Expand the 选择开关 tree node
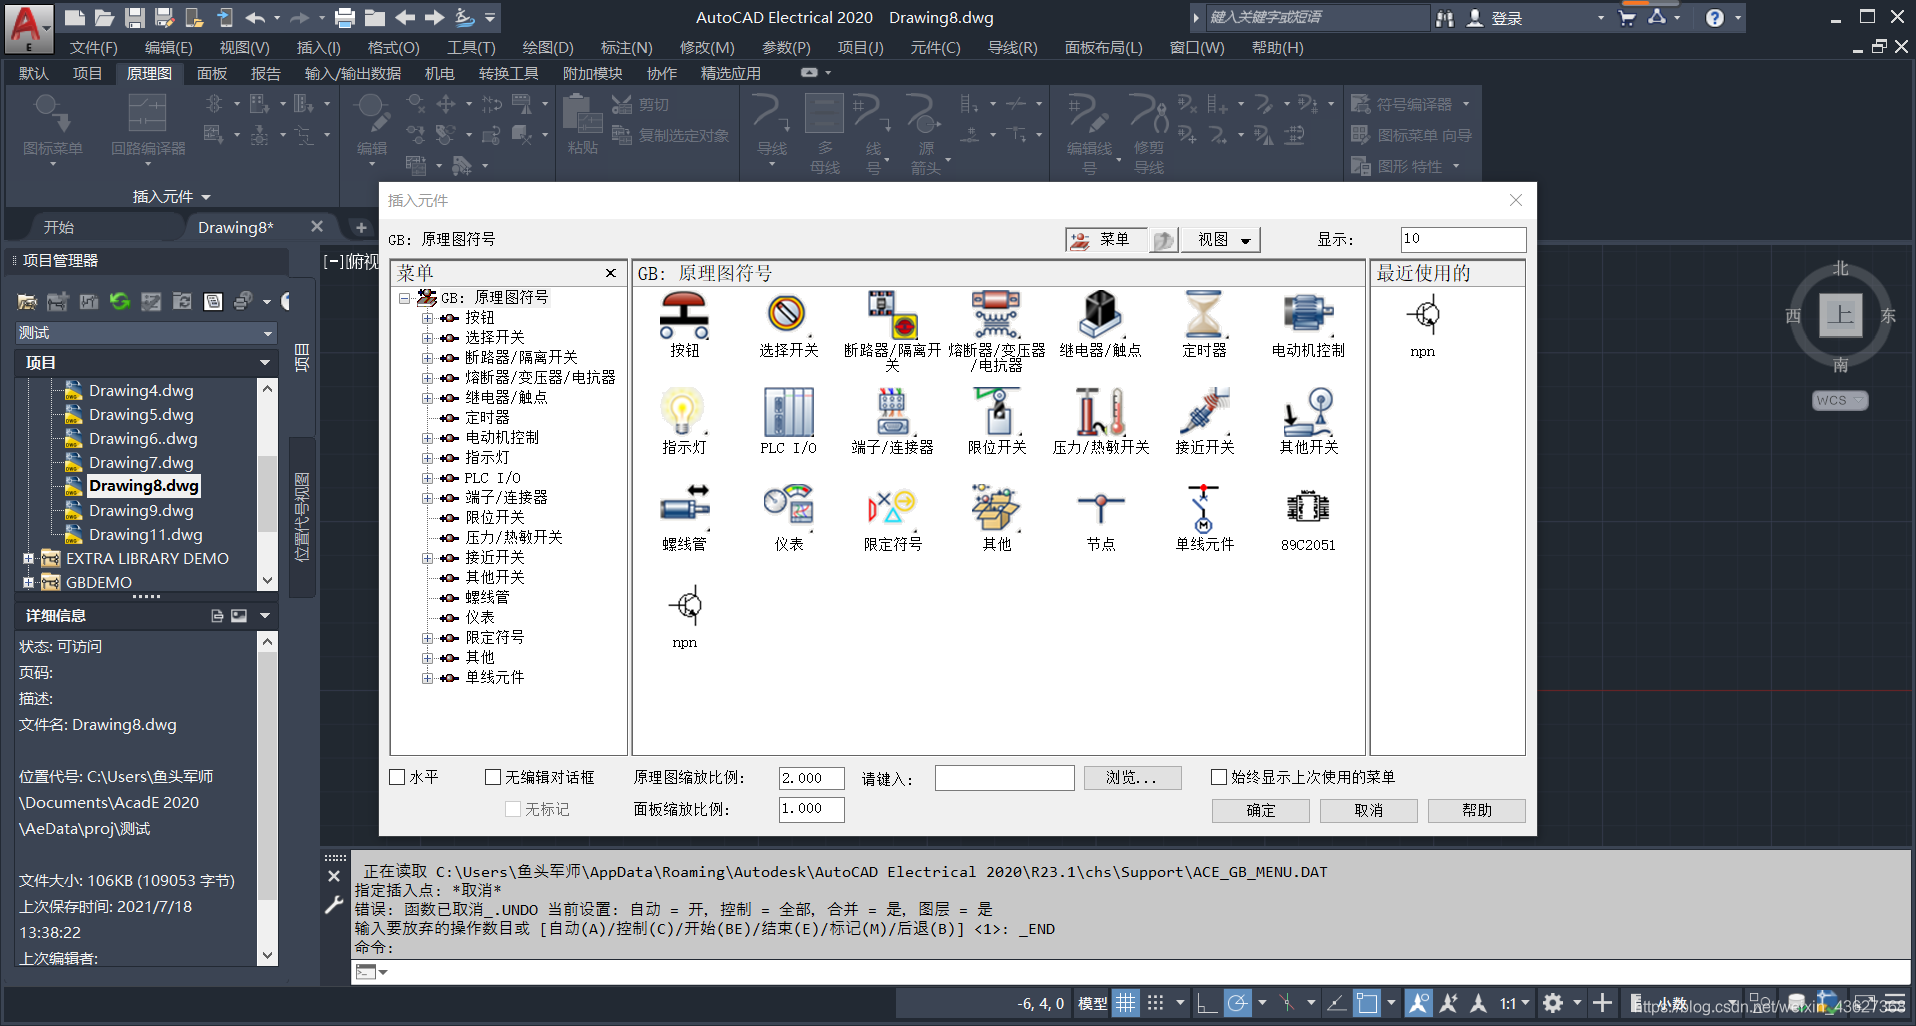This screenshot has height=1026, width=1916. point(427,338)
